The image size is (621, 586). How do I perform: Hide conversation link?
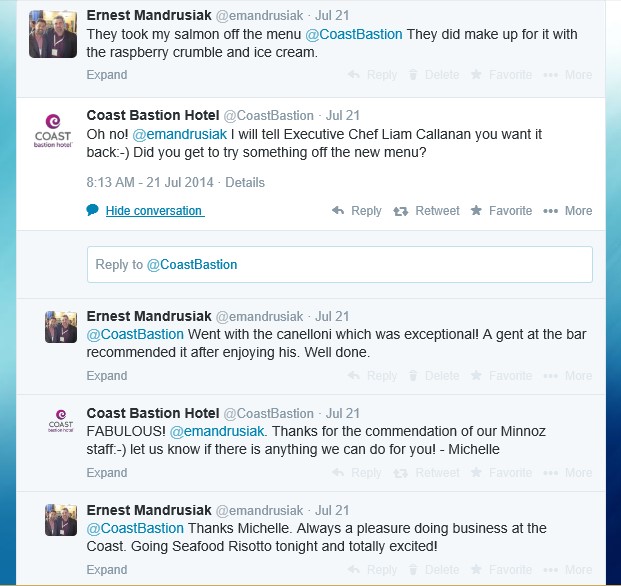tap(154, 211)
